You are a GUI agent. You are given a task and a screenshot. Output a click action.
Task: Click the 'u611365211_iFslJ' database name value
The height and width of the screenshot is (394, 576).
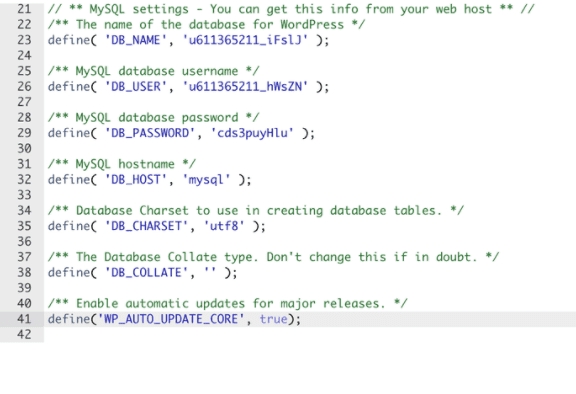point(245,40)
